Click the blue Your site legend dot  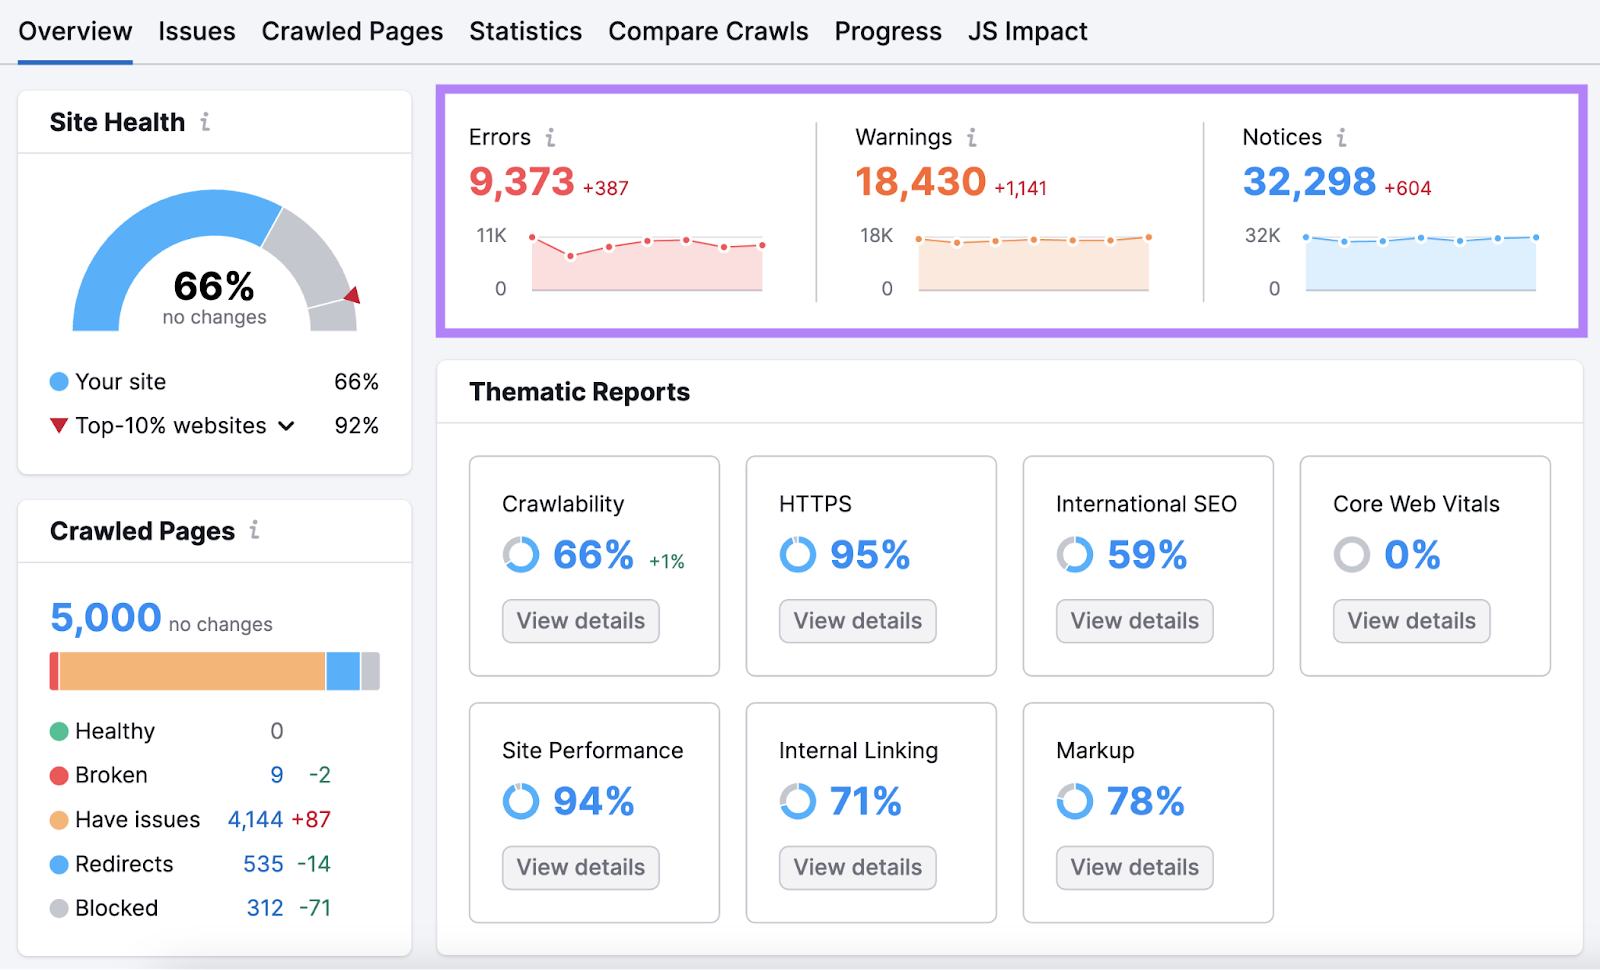click(x=59, y=381)
